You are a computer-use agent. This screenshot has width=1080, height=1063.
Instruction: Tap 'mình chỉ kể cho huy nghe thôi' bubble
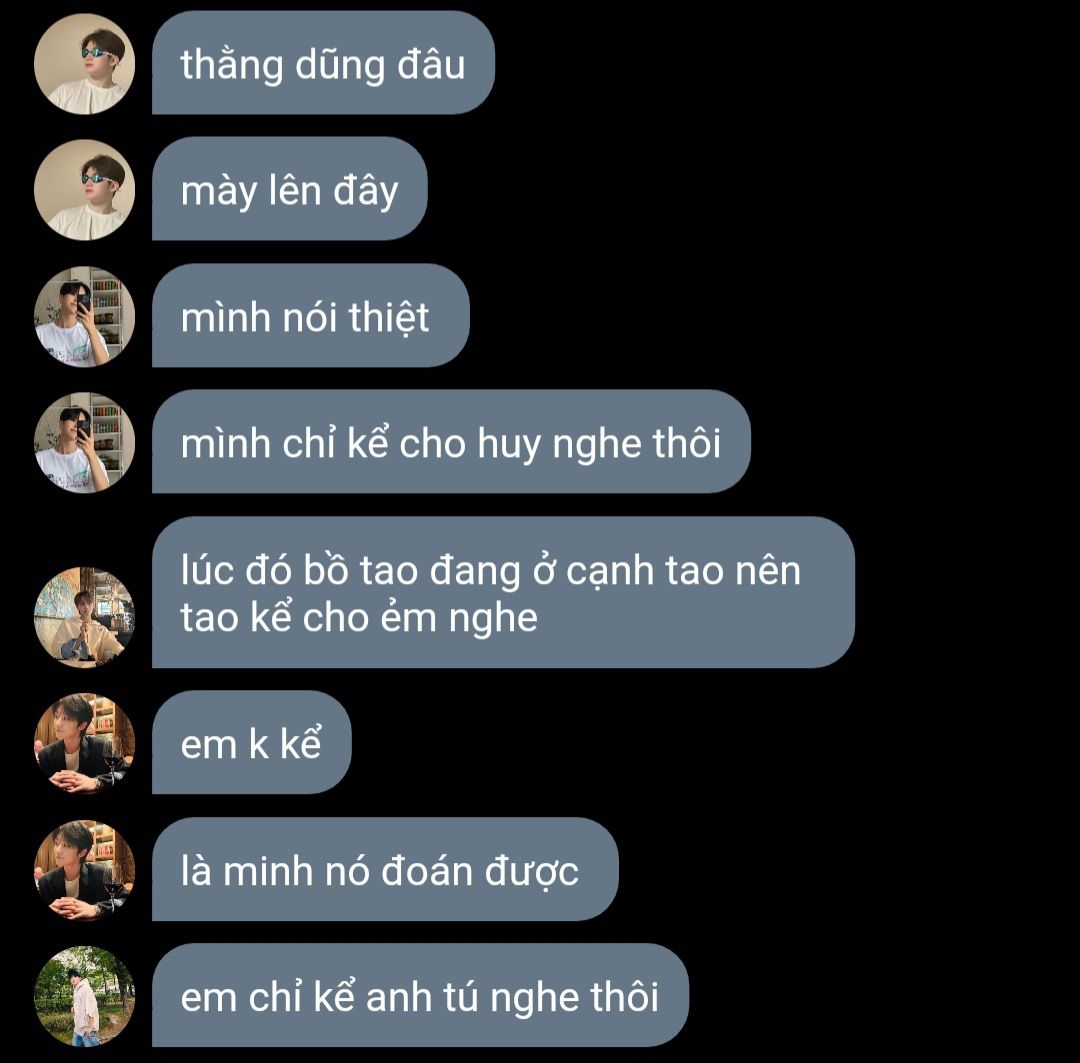(451, 442)
